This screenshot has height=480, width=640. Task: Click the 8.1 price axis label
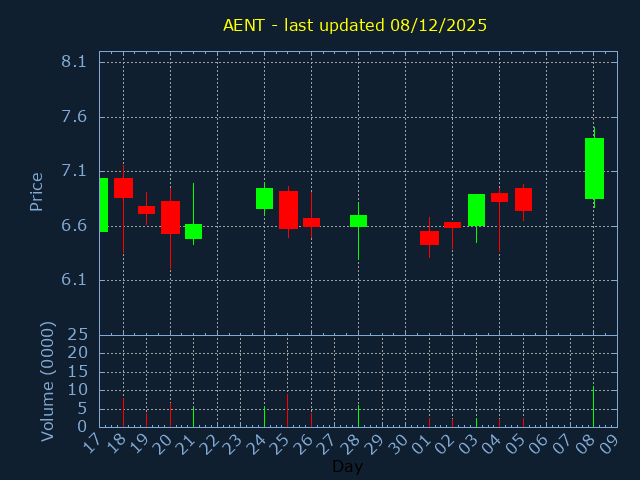tap(74, 62)
